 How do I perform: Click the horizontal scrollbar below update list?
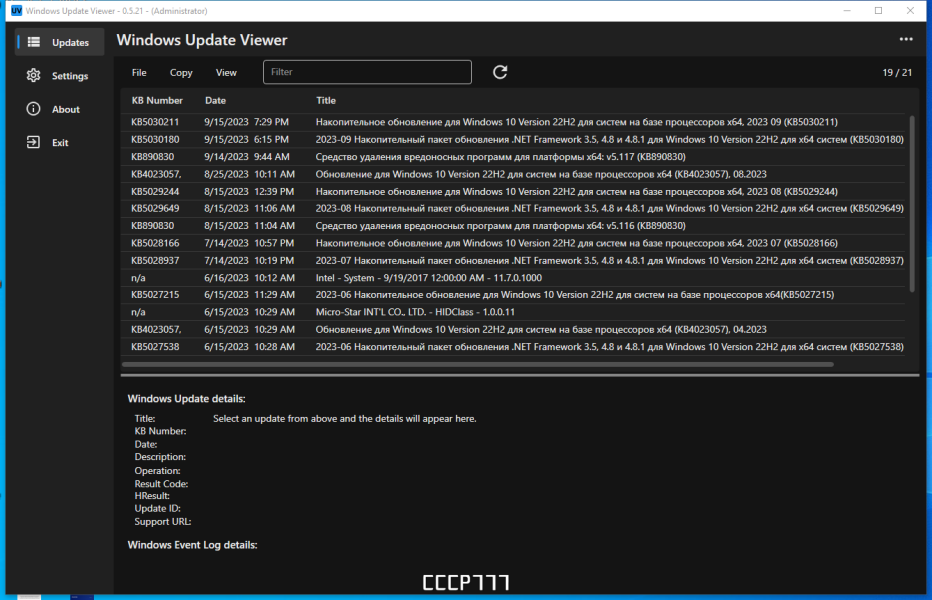point(477,364)
